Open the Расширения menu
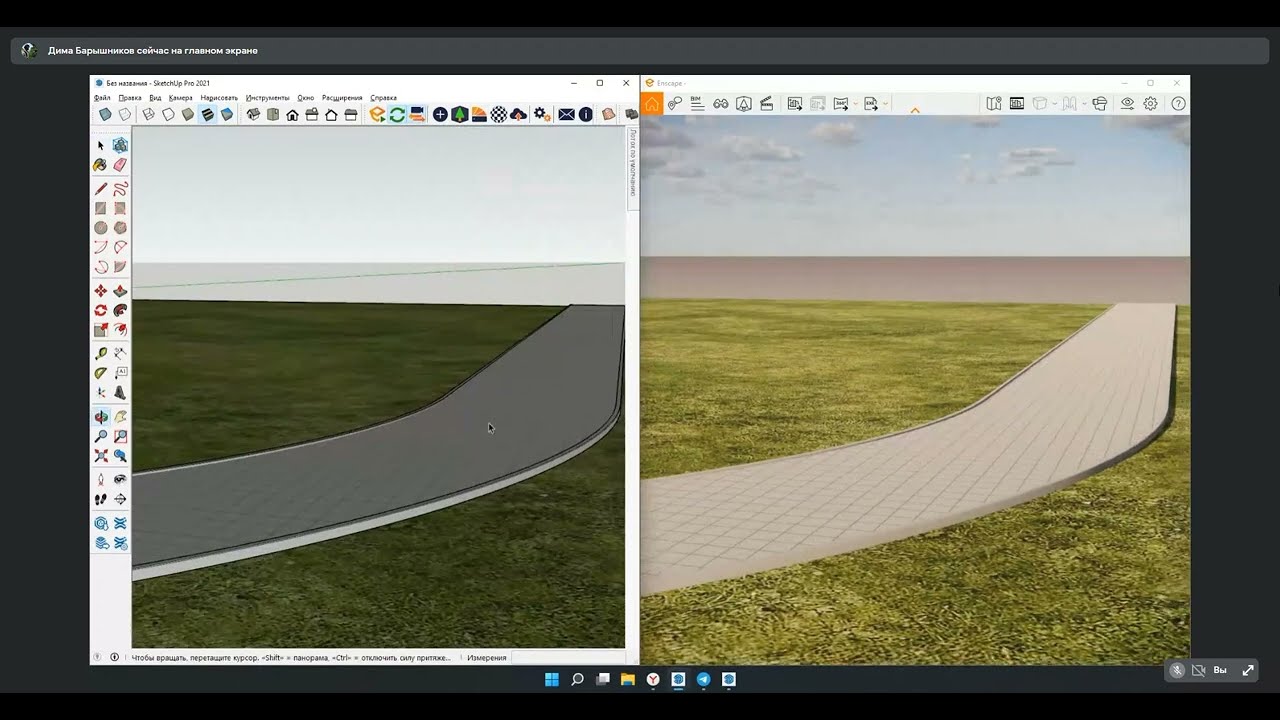 [342, 98]
